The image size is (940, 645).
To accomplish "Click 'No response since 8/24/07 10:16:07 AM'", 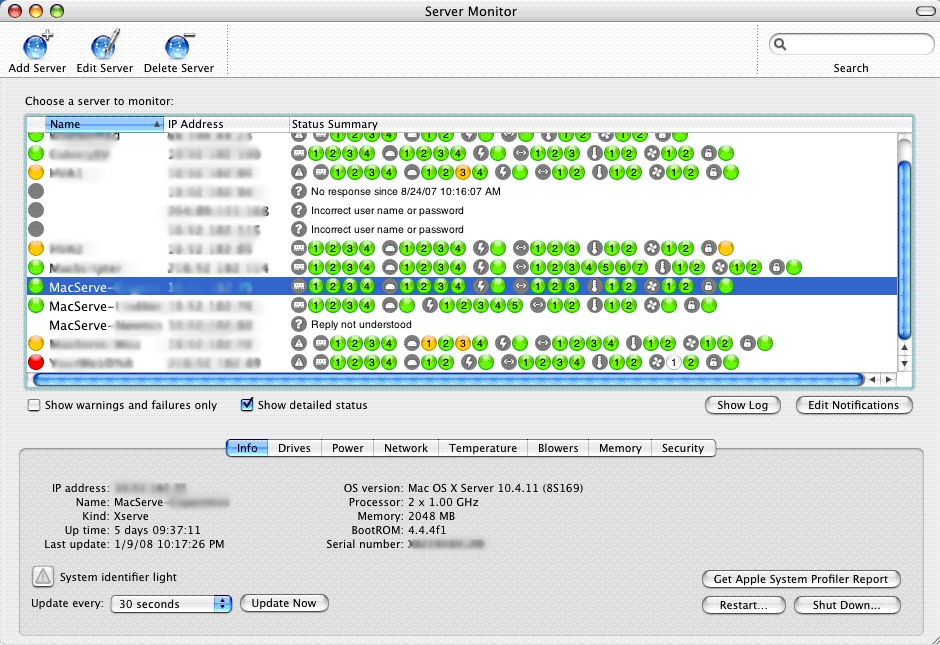I will coord(406,191).
